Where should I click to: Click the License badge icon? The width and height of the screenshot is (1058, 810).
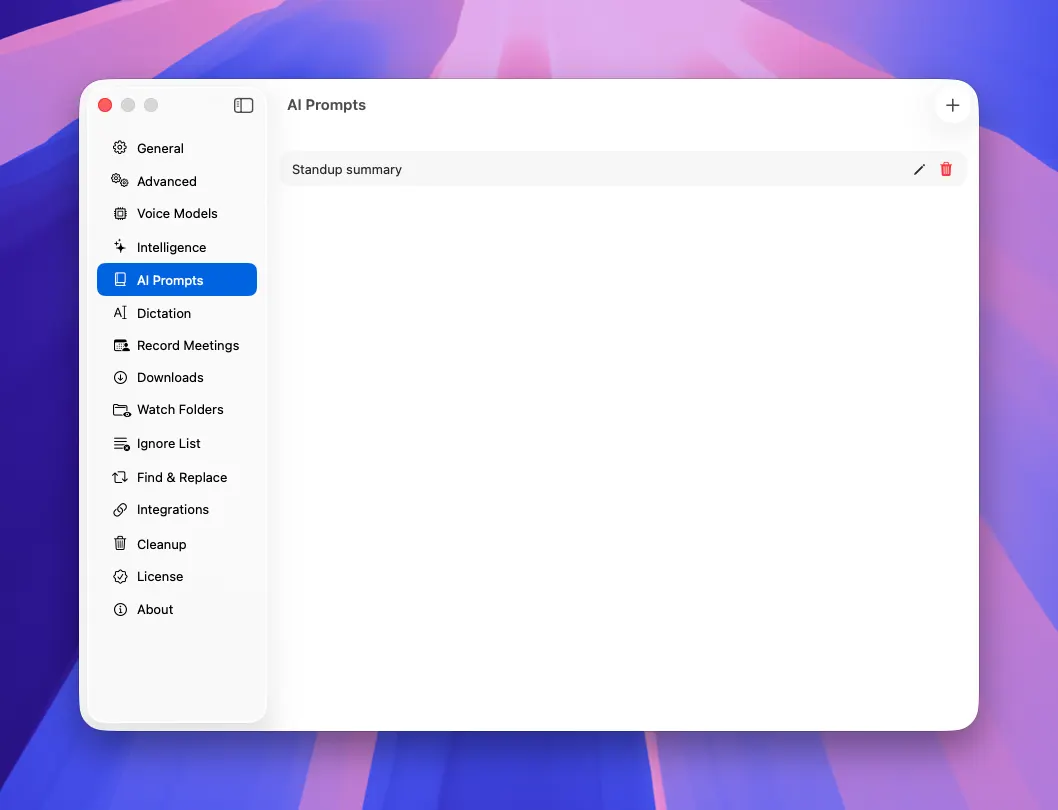[120, 576]
